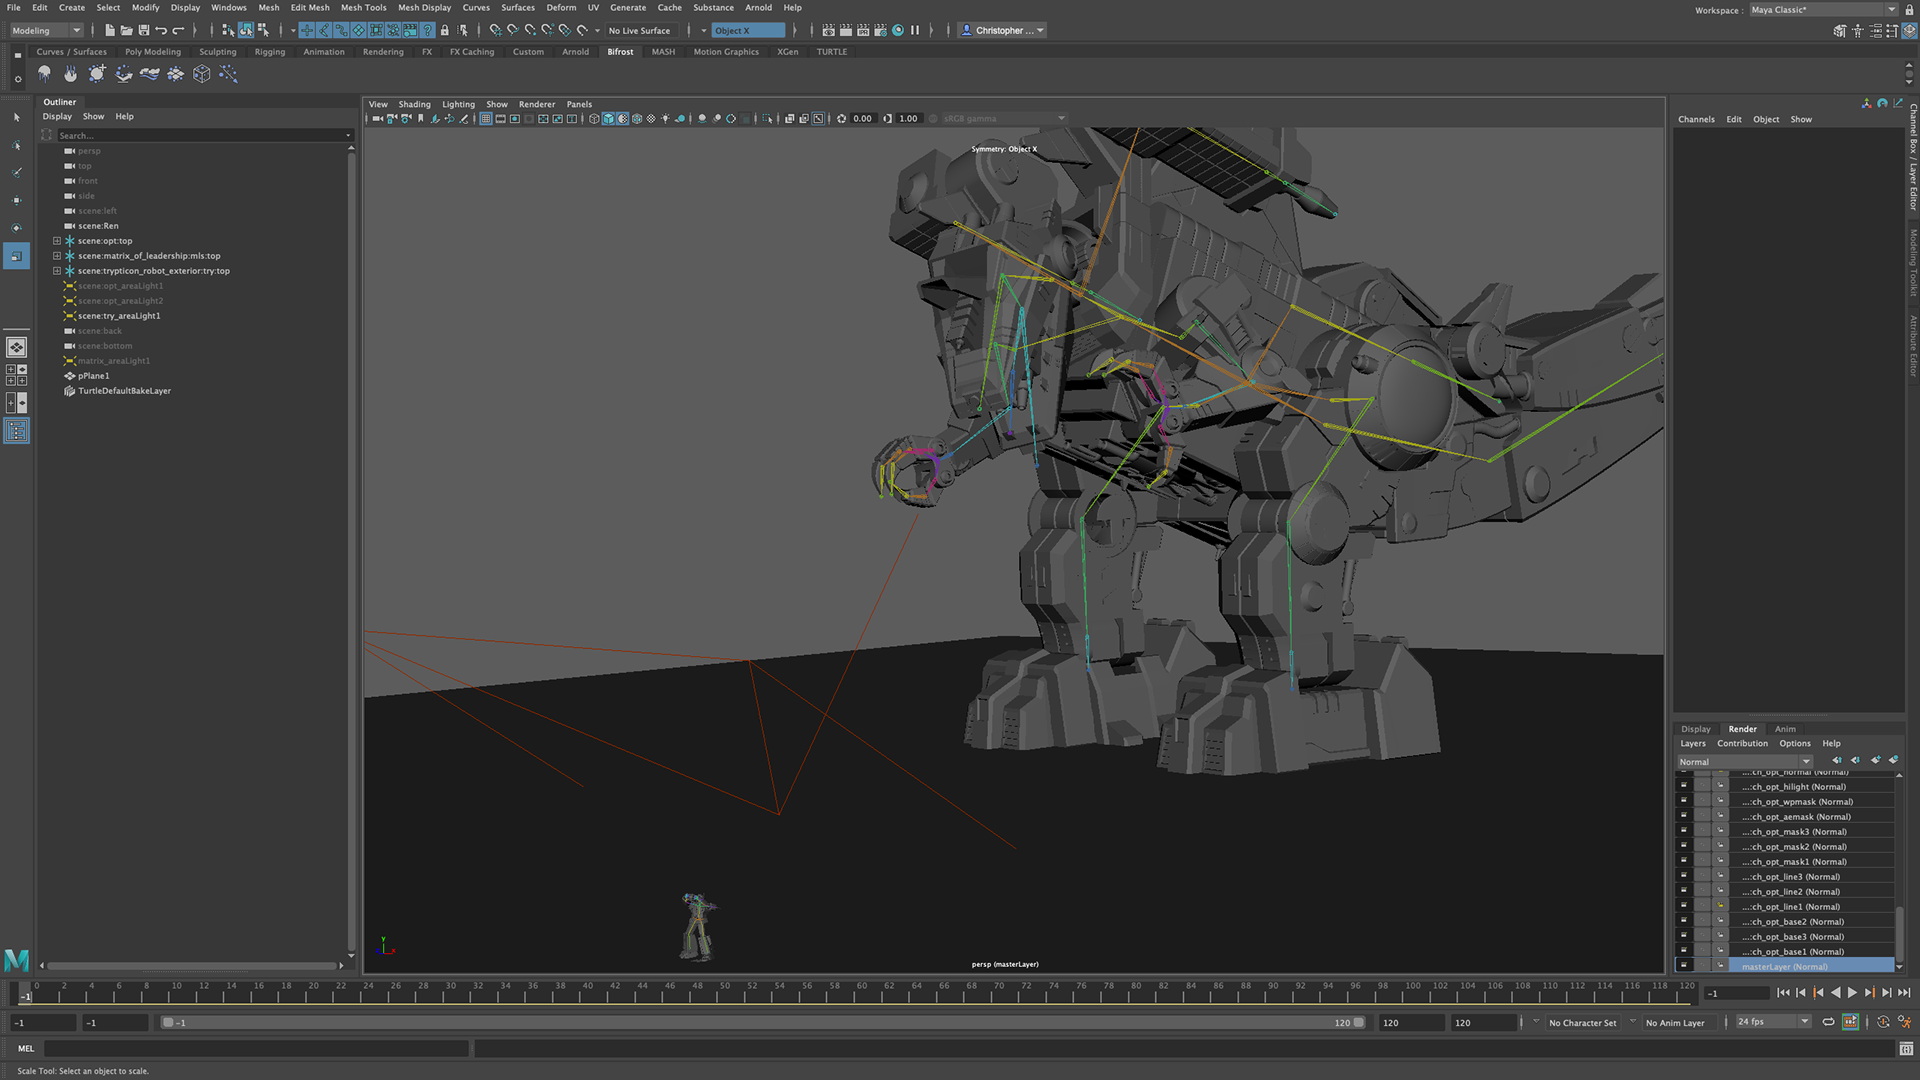Click the loop playback icon
The width and height of the screenshot is (1920, 1080).
pos(1828,1022)
